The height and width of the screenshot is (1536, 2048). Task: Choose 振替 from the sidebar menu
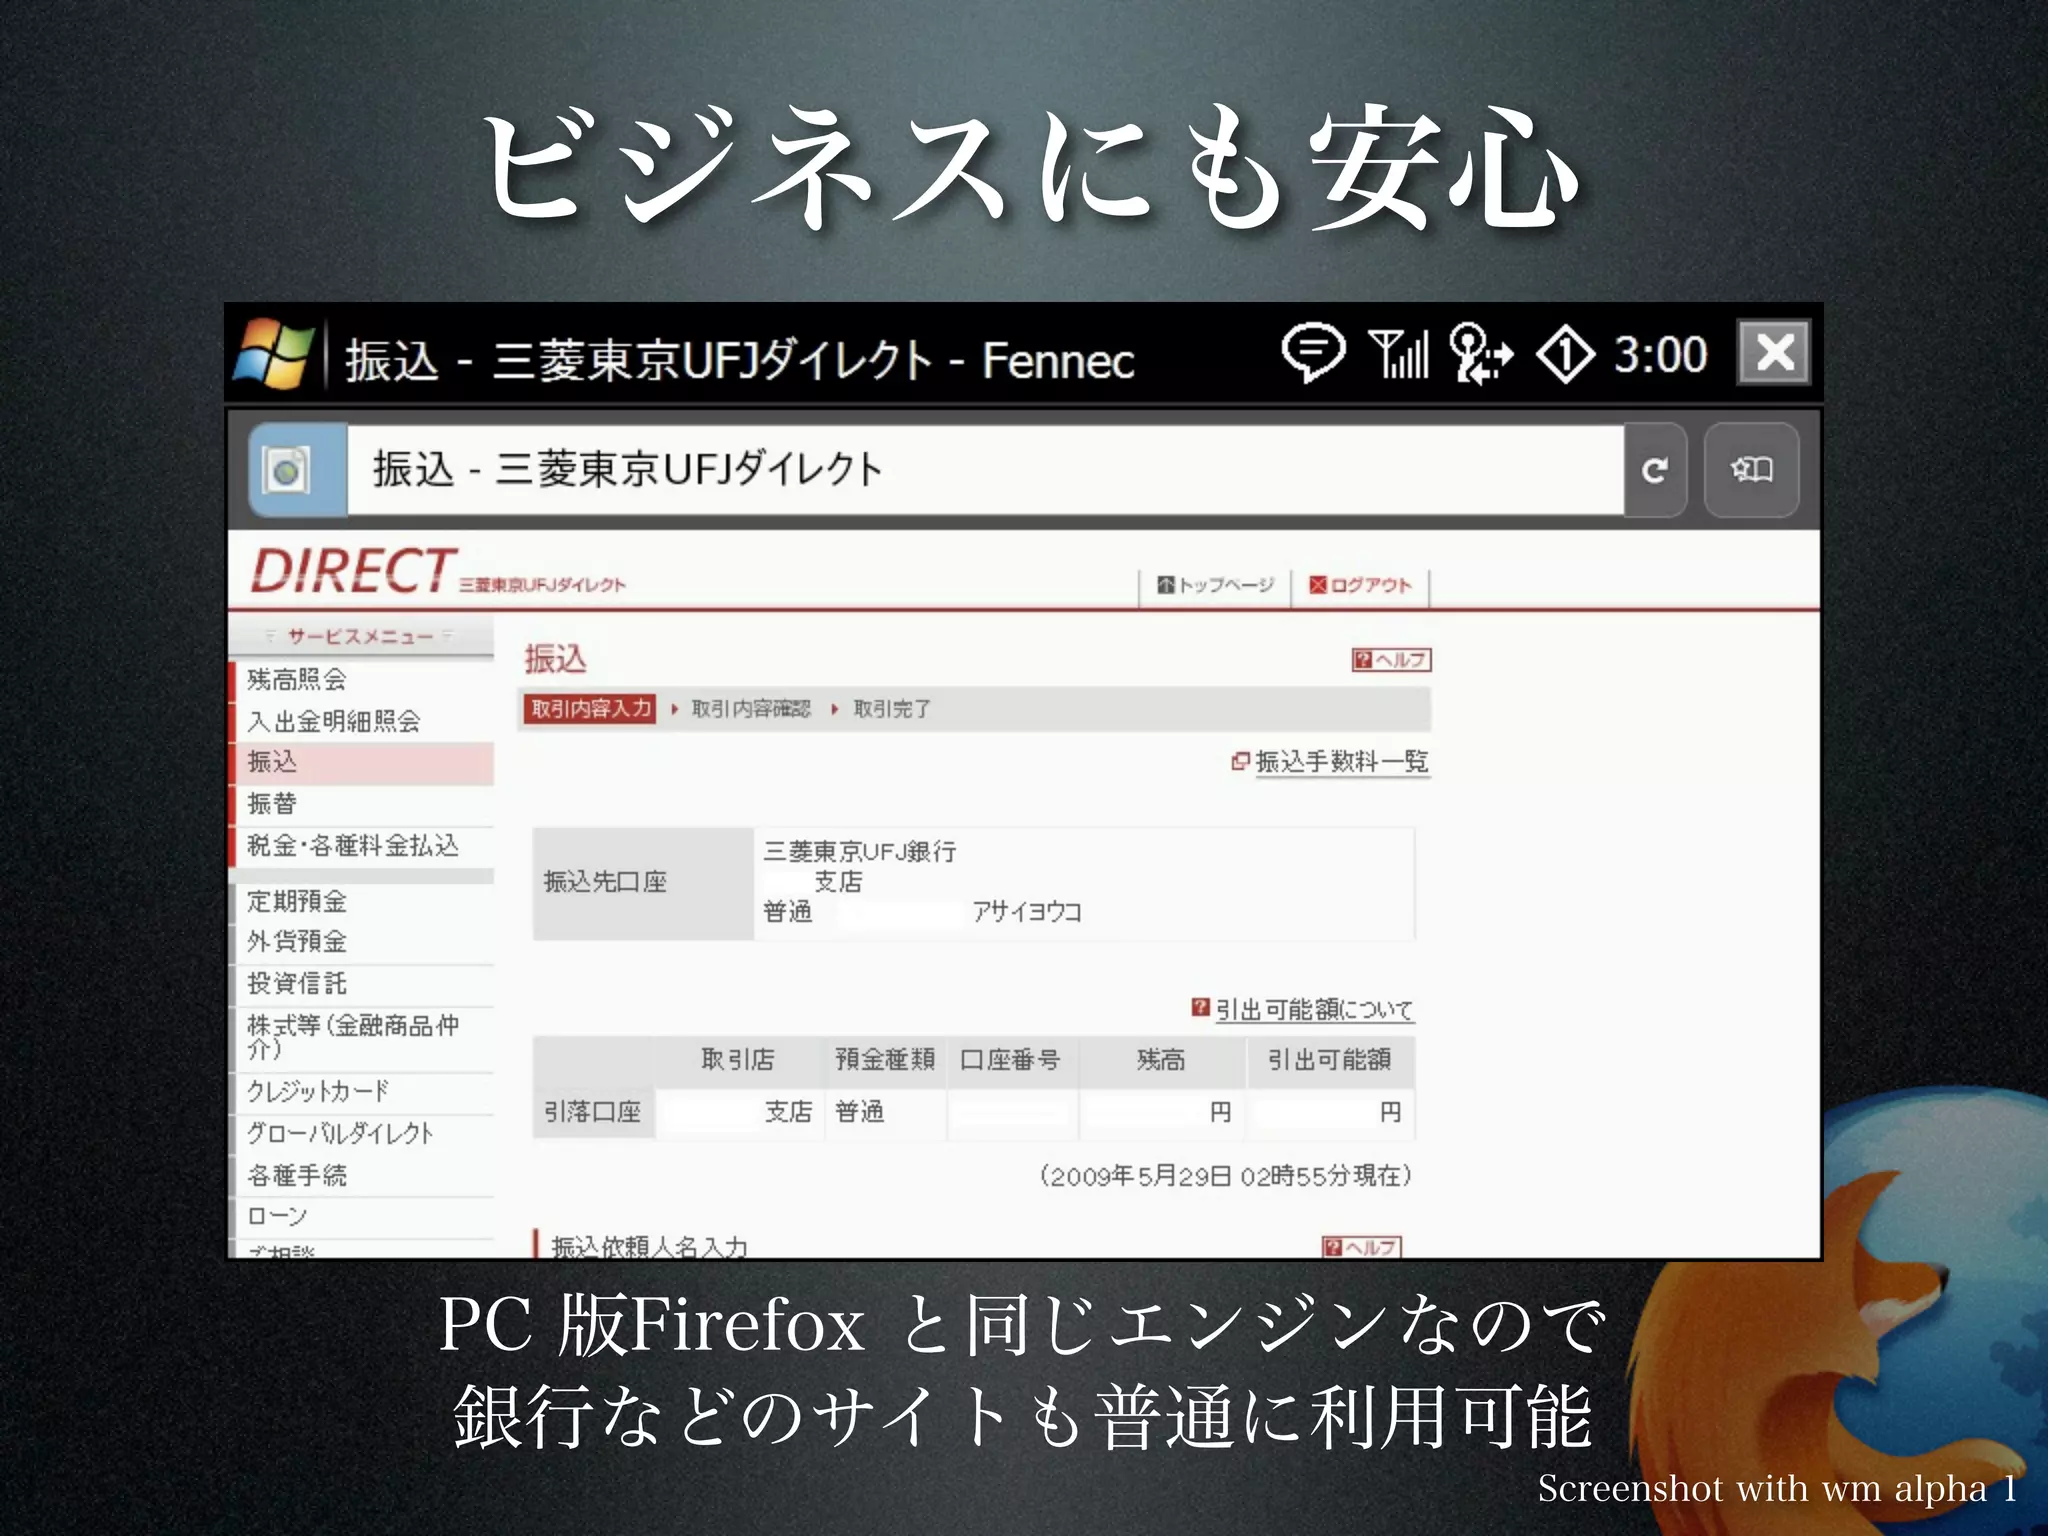point(272,804)
